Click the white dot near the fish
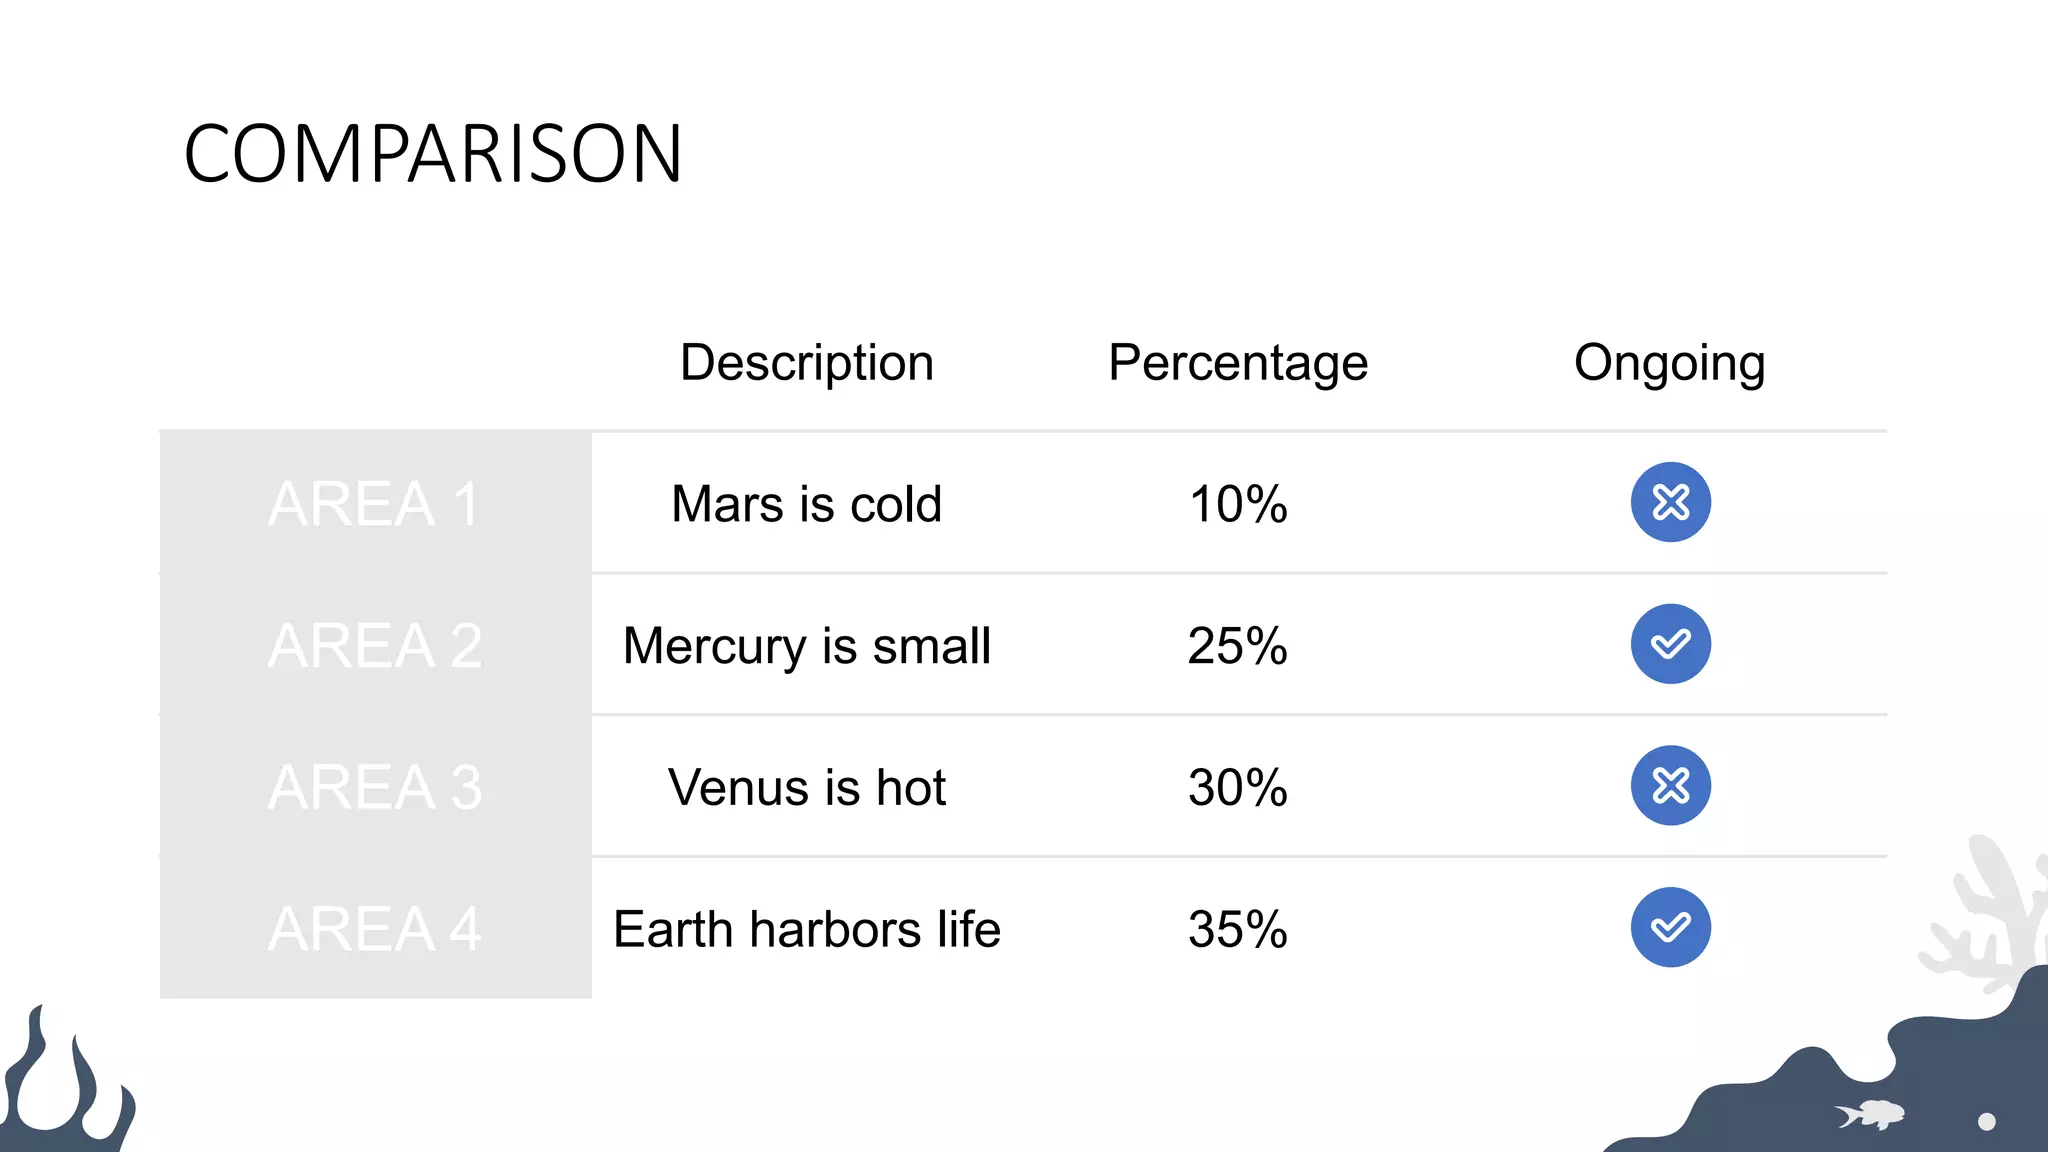This screenshot has width=2048, height=1152. 1987,1122
